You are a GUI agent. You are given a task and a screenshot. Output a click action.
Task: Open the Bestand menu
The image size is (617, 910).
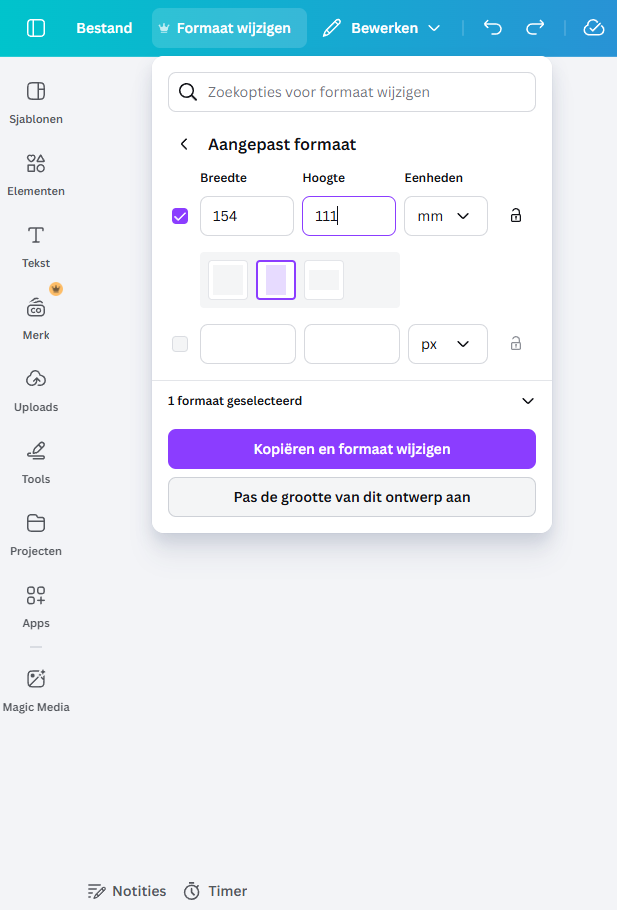(103, 28)
